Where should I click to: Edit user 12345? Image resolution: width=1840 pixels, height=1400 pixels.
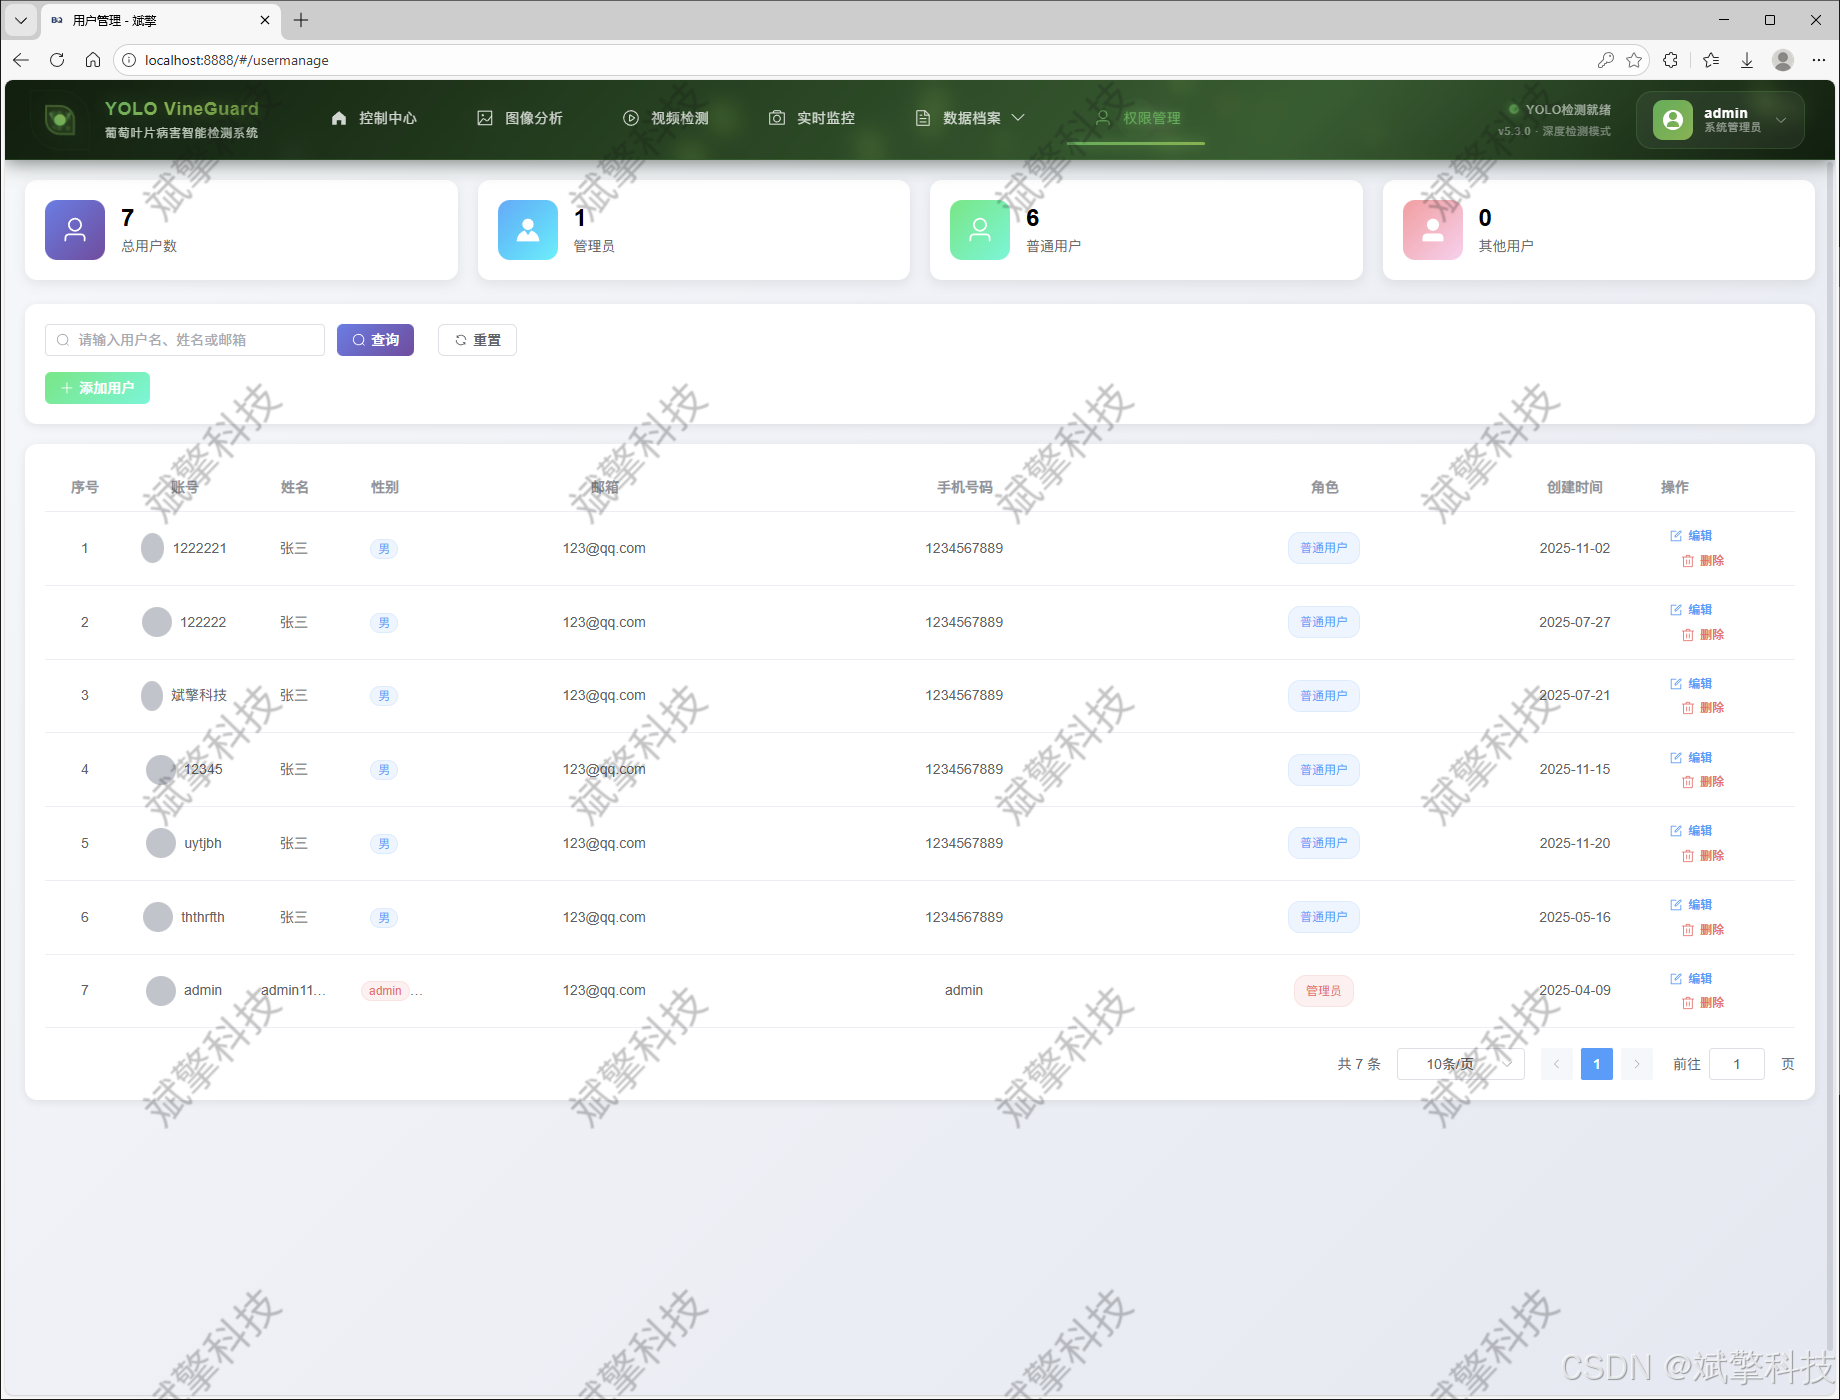pos(1691,758)
